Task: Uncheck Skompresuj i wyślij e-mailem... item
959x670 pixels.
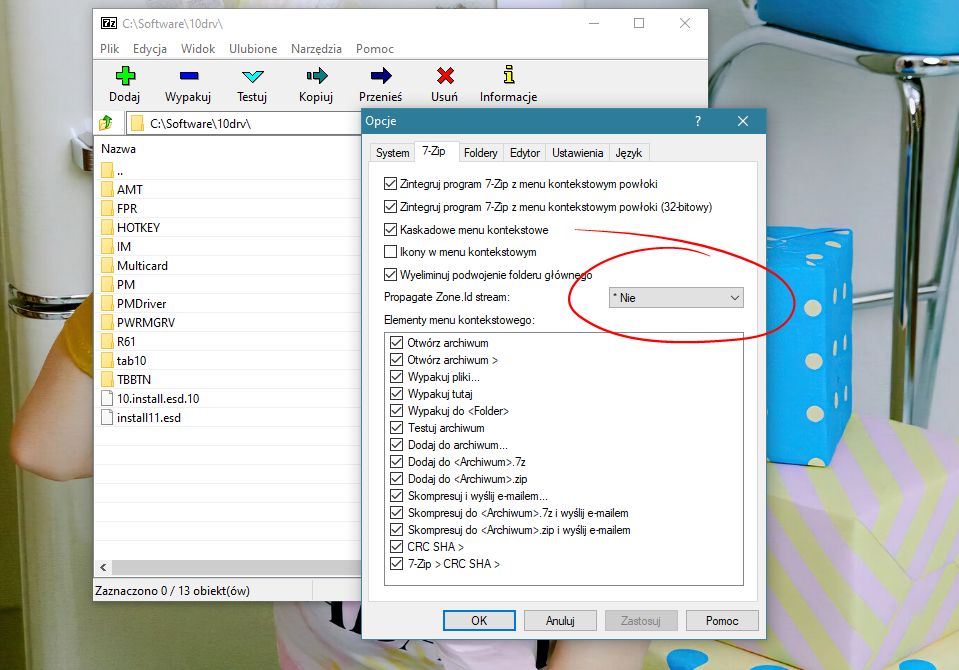Action: tap(396, 496)
